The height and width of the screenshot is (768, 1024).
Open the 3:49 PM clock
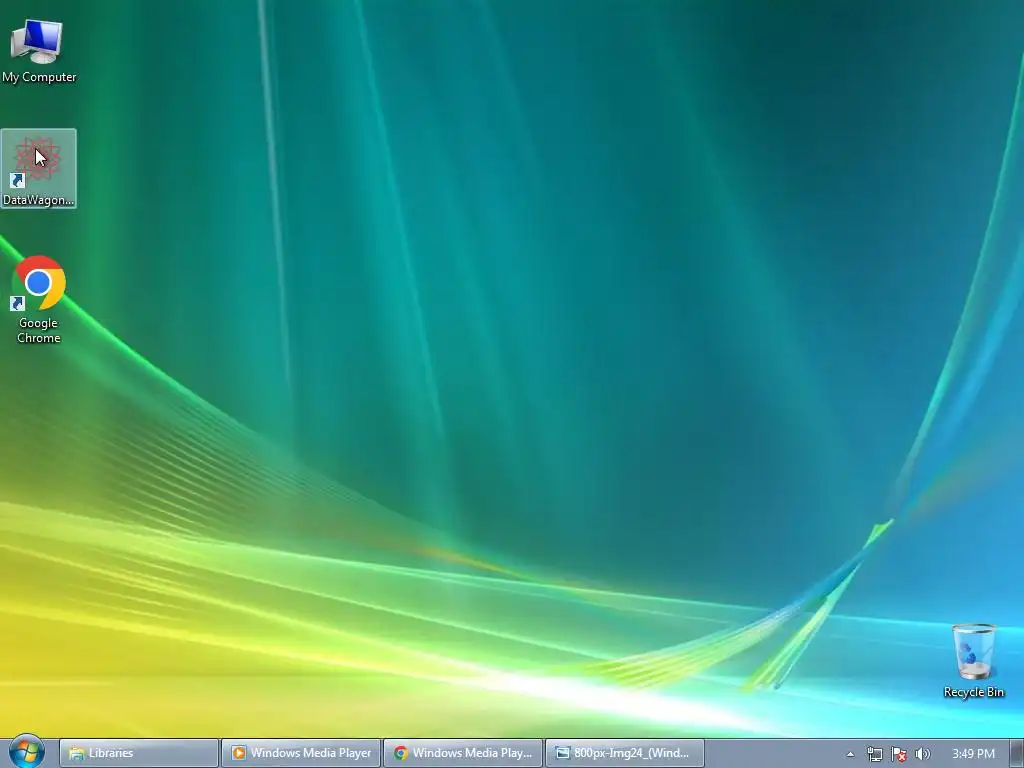[973, 754]
